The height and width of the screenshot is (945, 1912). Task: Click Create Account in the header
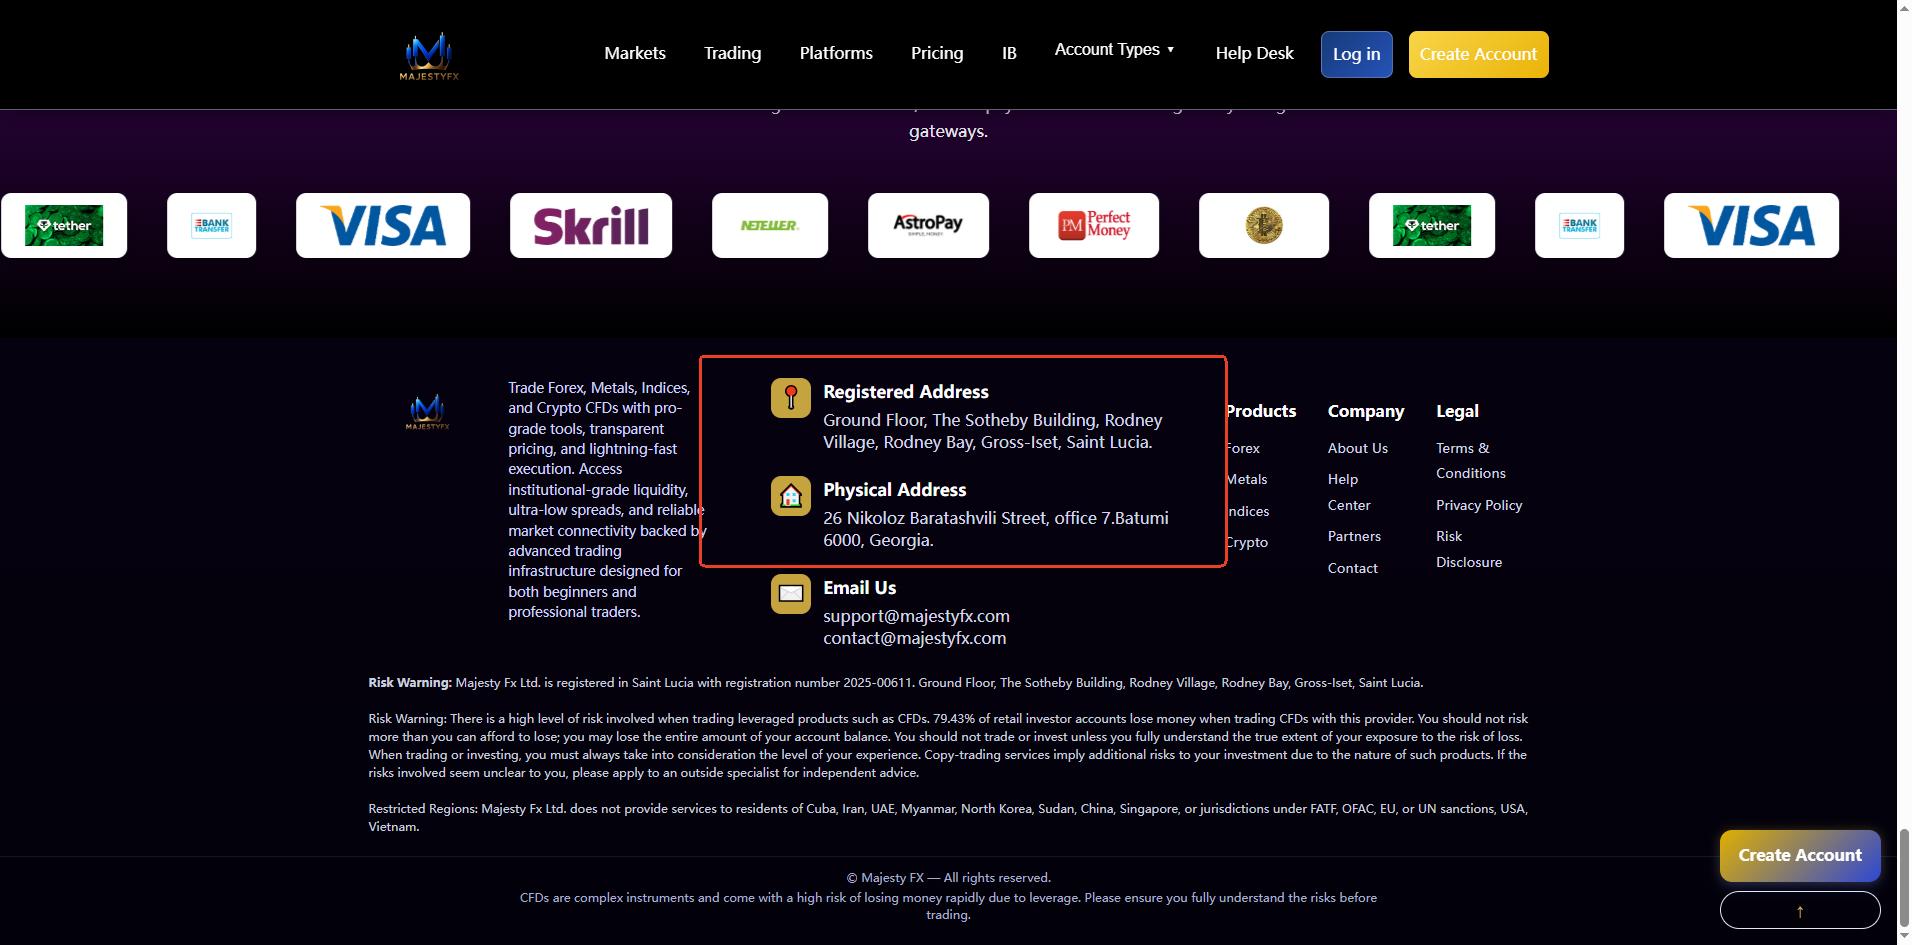coord(1478,54)
